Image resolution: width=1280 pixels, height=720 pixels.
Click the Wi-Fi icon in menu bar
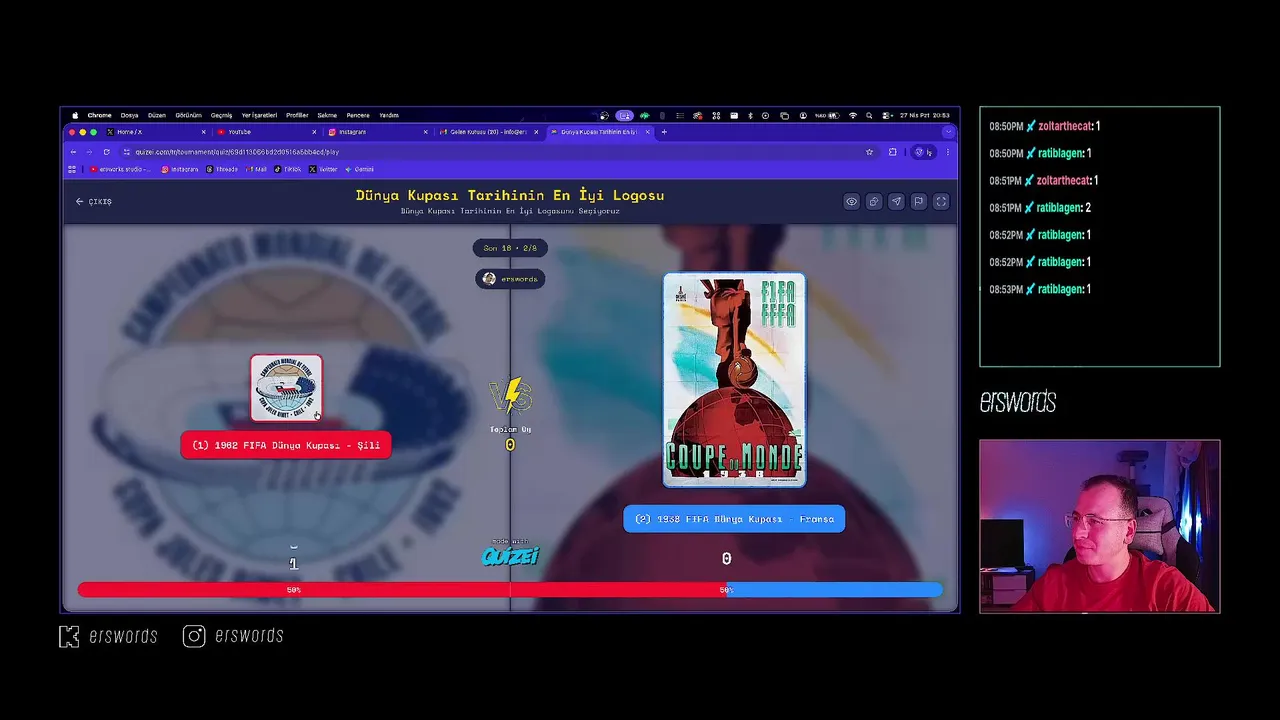(x=853, y=115)
